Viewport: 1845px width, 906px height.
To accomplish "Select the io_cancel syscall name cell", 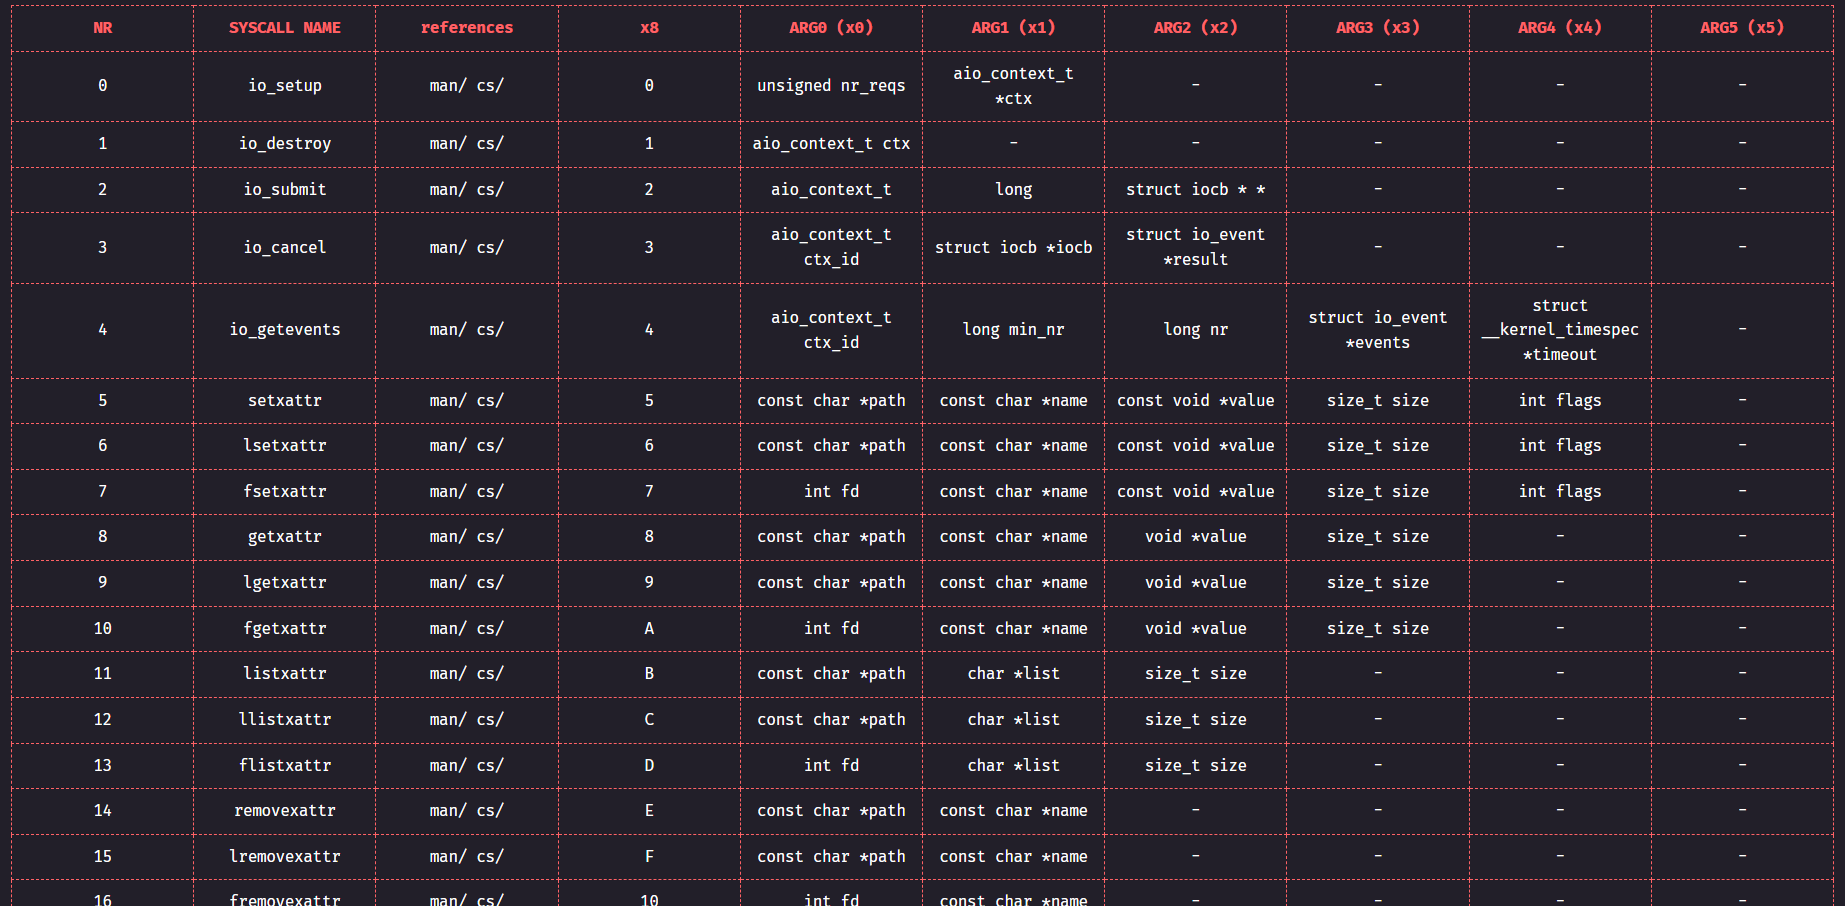I will [x=285, y=248].
